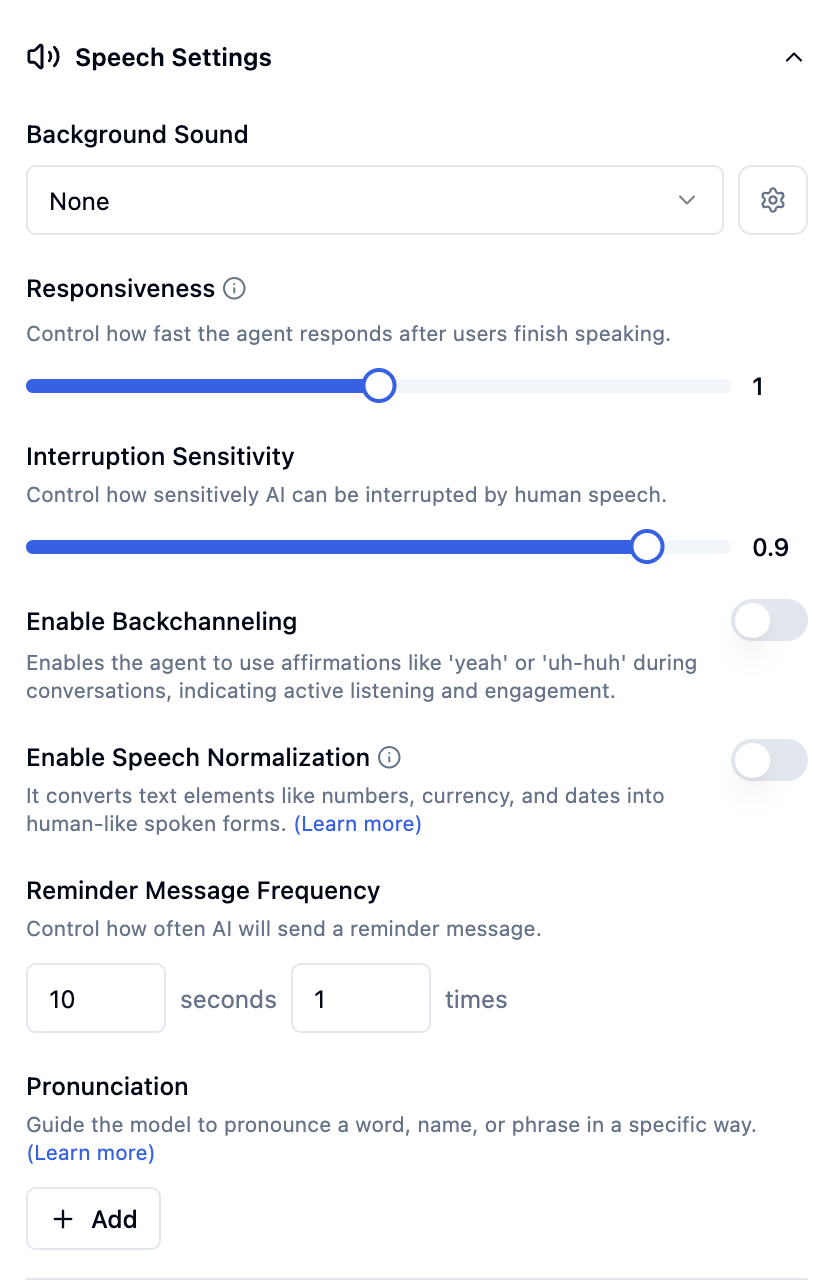
Task: Click the Interruption Sensitivity slider handle
Action: pyautogui.click(x=647, y=546)
